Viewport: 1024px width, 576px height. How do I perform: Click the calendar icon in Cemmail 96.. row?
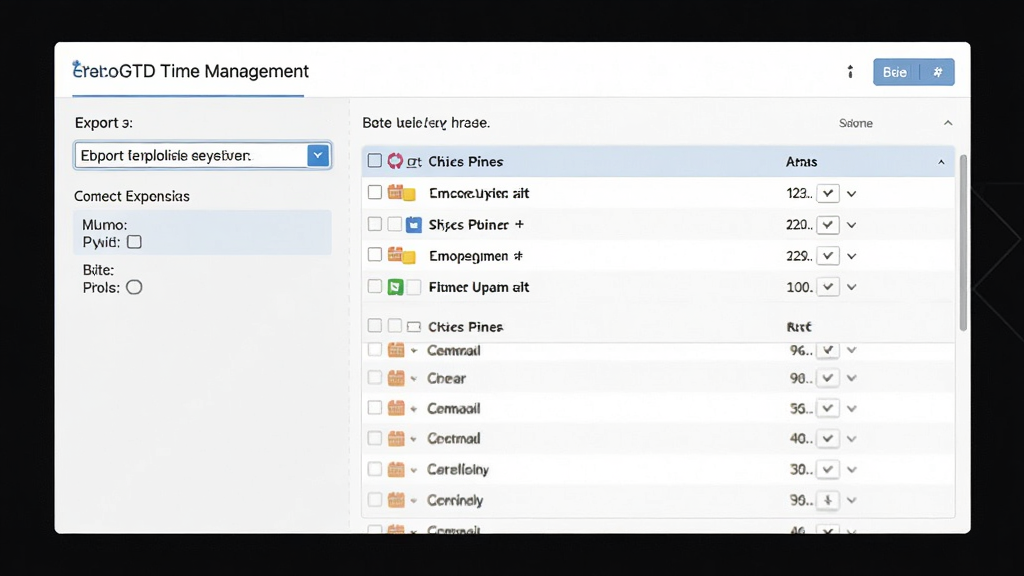pyautogui.click(x=396, y=350)
